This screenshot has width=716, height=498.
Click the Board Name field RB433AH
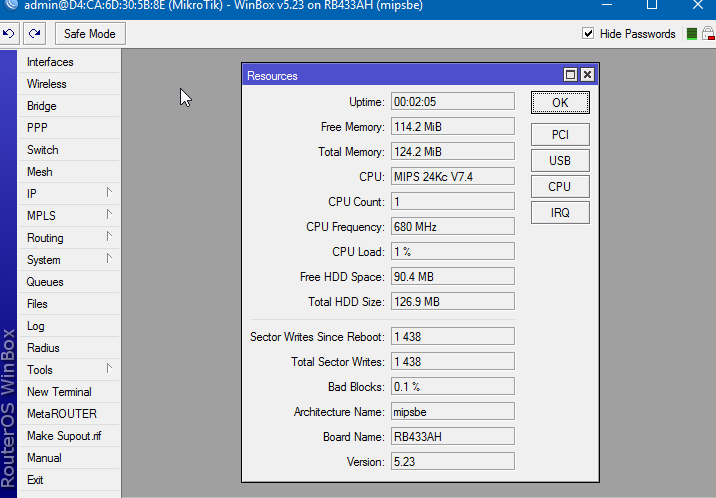[453, 436]
